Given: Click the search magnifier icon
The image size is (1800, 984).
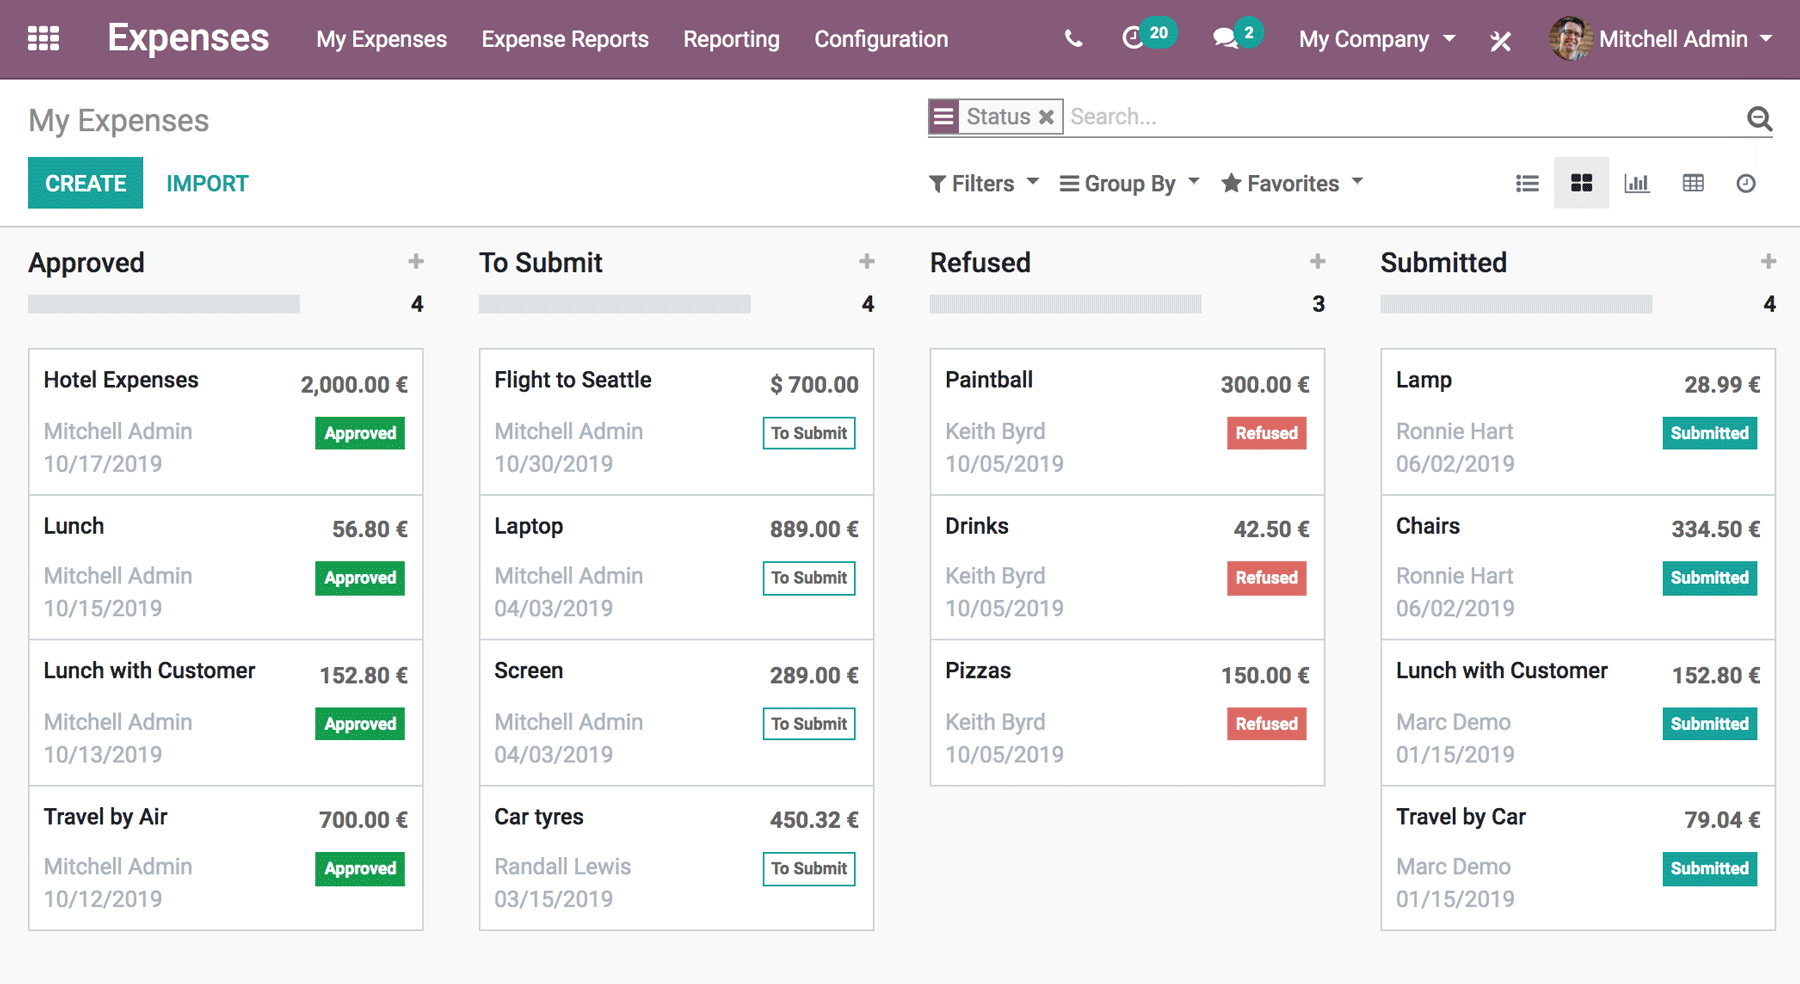Looking at the screenshot, I should 1759,119.
